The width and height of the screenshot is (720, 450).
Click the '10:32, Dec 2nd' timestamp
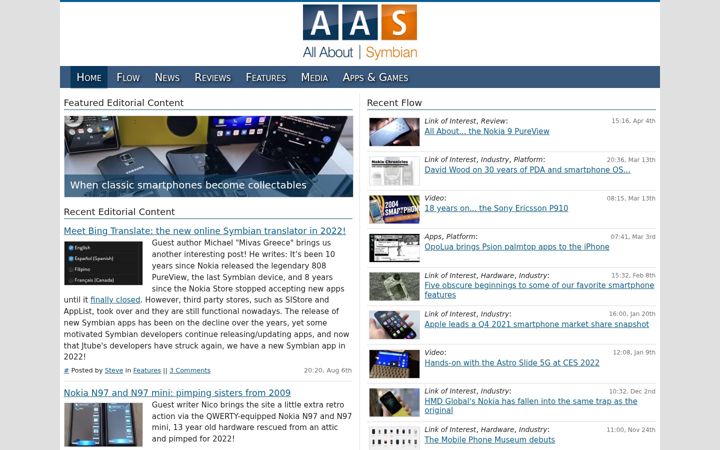632,392
